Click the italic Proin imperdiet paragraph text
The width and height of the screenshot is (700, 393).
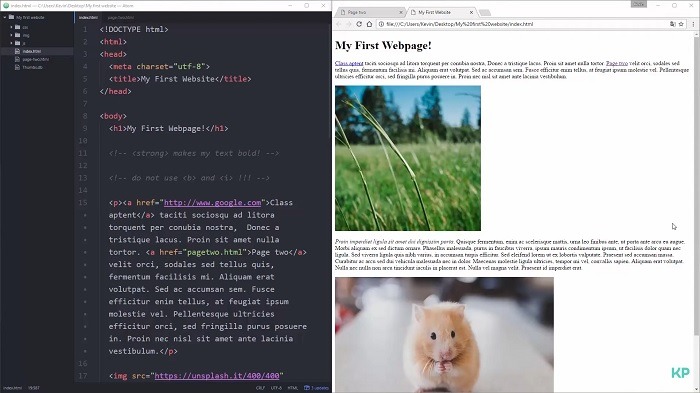click(394, 242)
